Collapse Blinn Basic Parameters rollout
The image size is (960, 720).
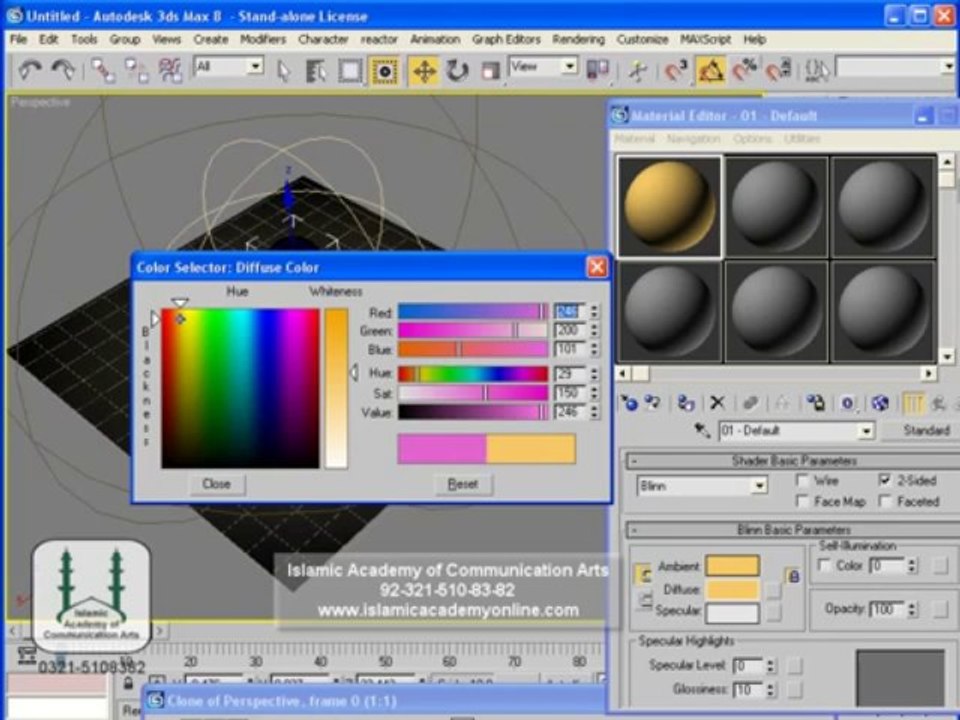pos(793,530)
